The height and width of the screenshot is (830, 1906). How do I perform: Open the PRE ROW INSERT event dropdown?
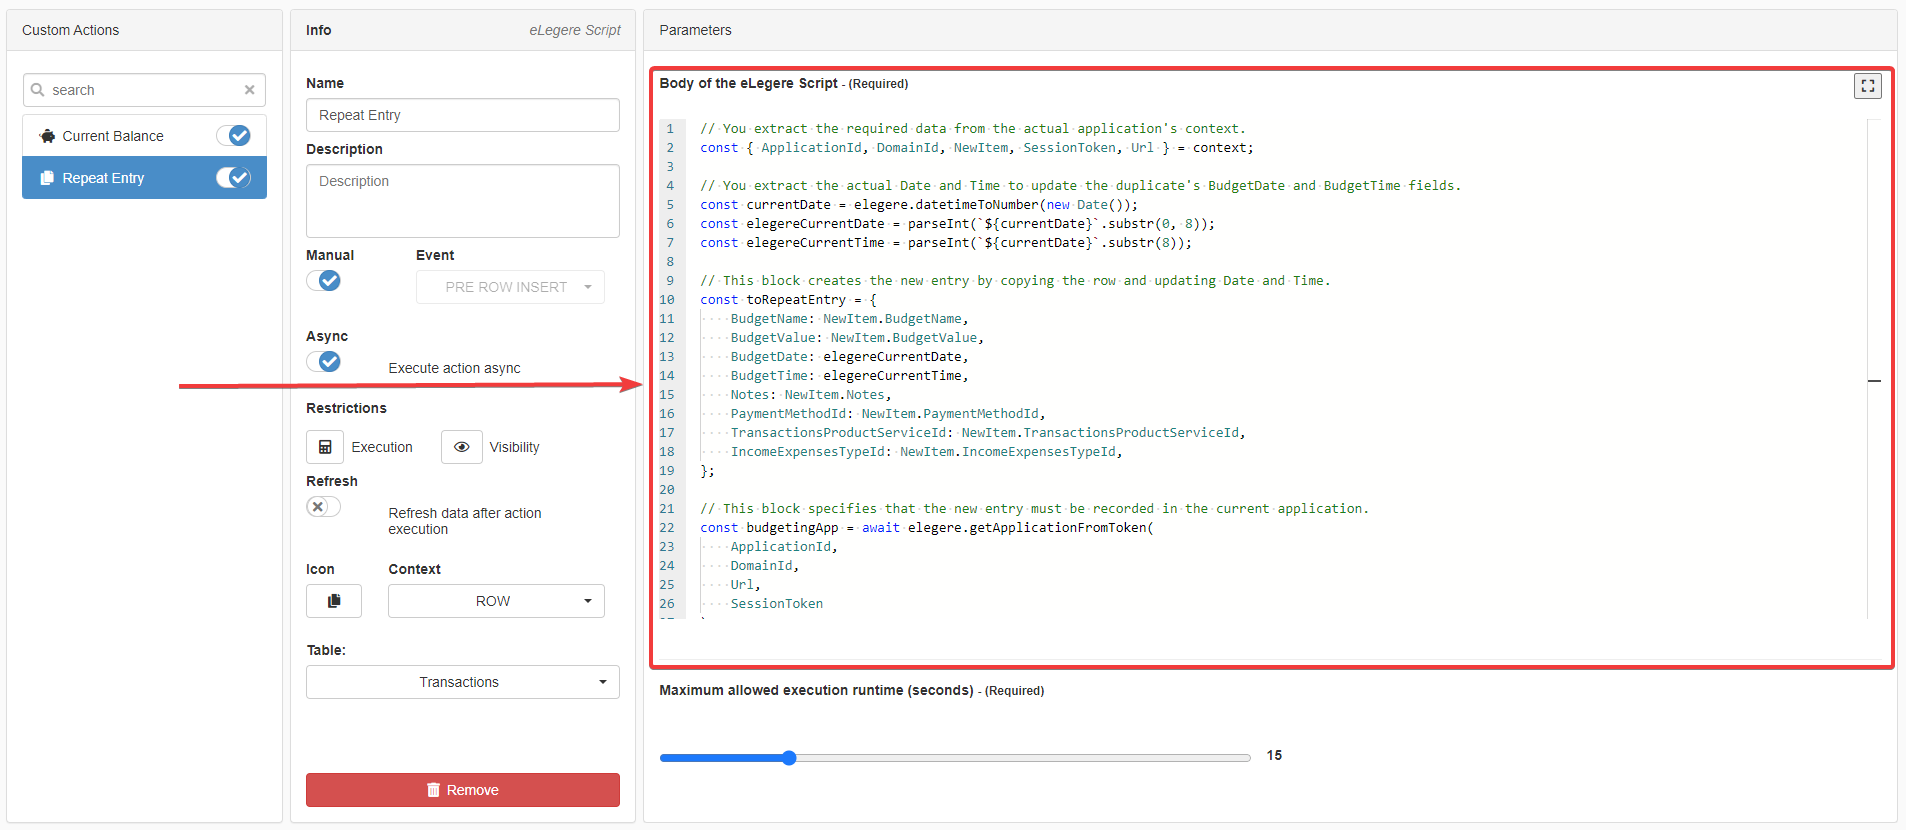click(x=510, y=287)
